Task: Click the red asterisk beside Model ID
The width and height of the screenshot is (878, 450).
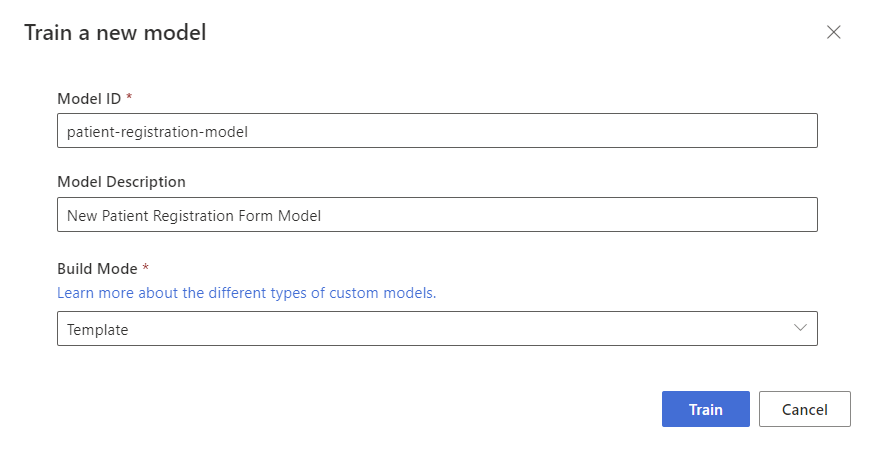Action: pyautogui.click(x=129, y=97)
